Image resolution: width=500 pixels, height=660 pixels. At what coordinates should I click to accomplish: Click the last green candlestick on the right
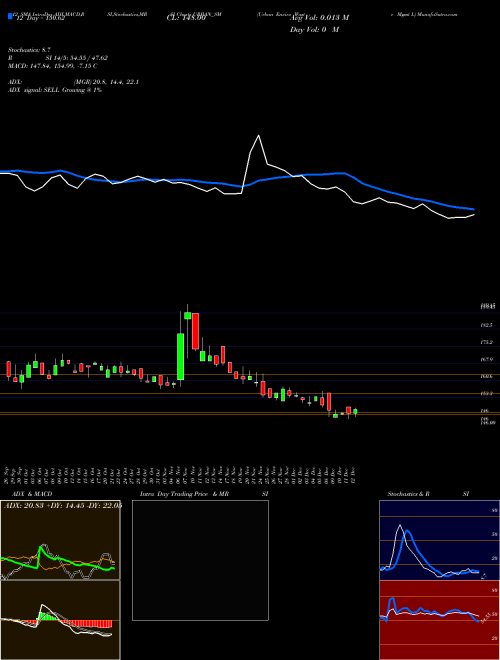[355, 412]
